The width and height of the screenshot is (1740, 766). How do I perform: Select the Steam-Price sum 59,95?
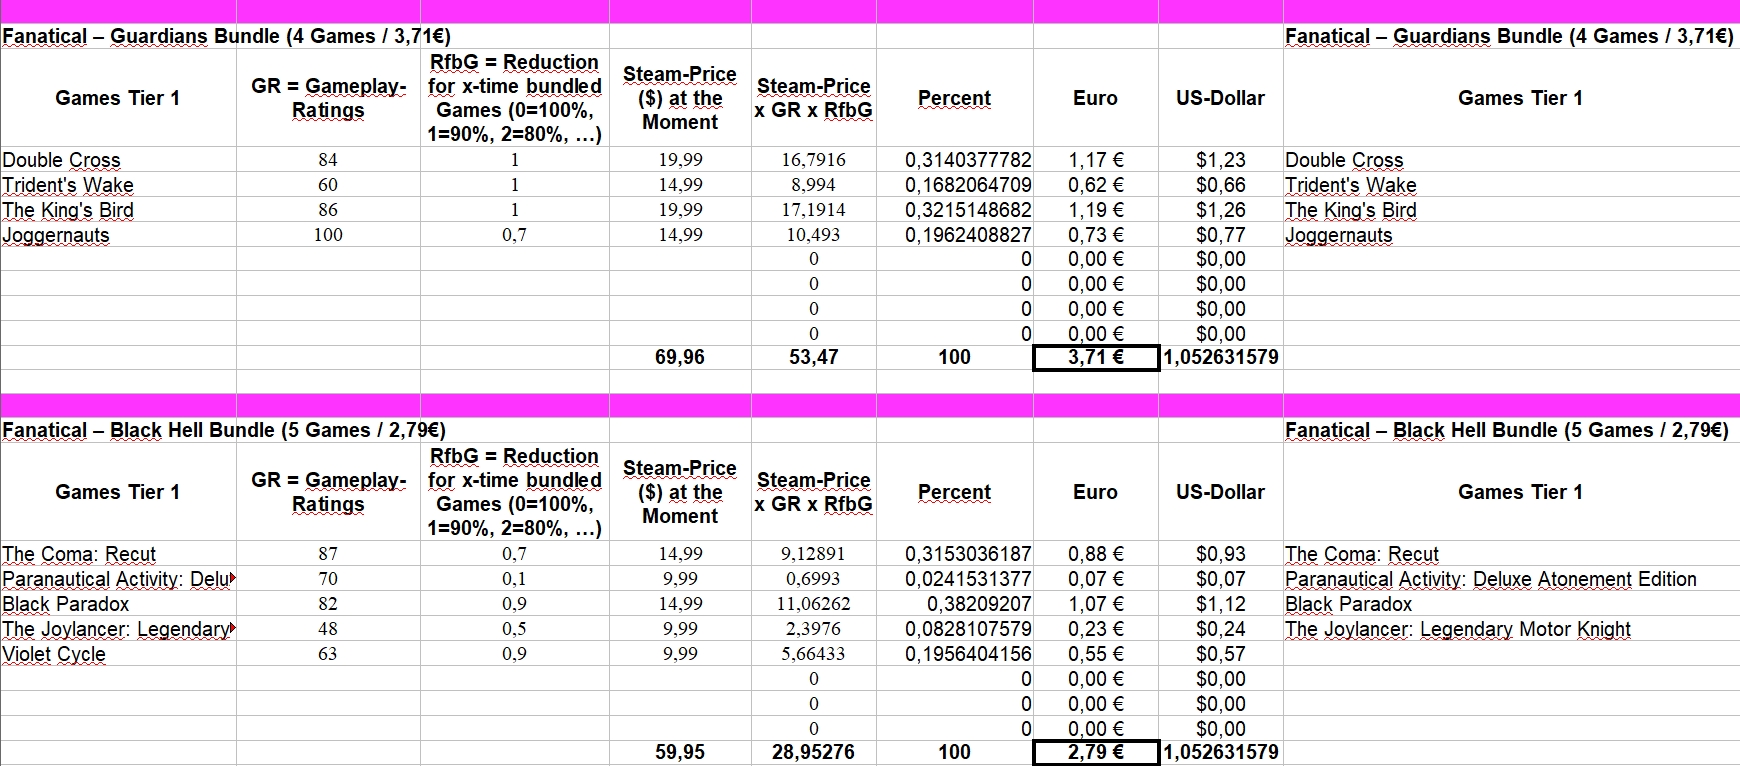680,751
